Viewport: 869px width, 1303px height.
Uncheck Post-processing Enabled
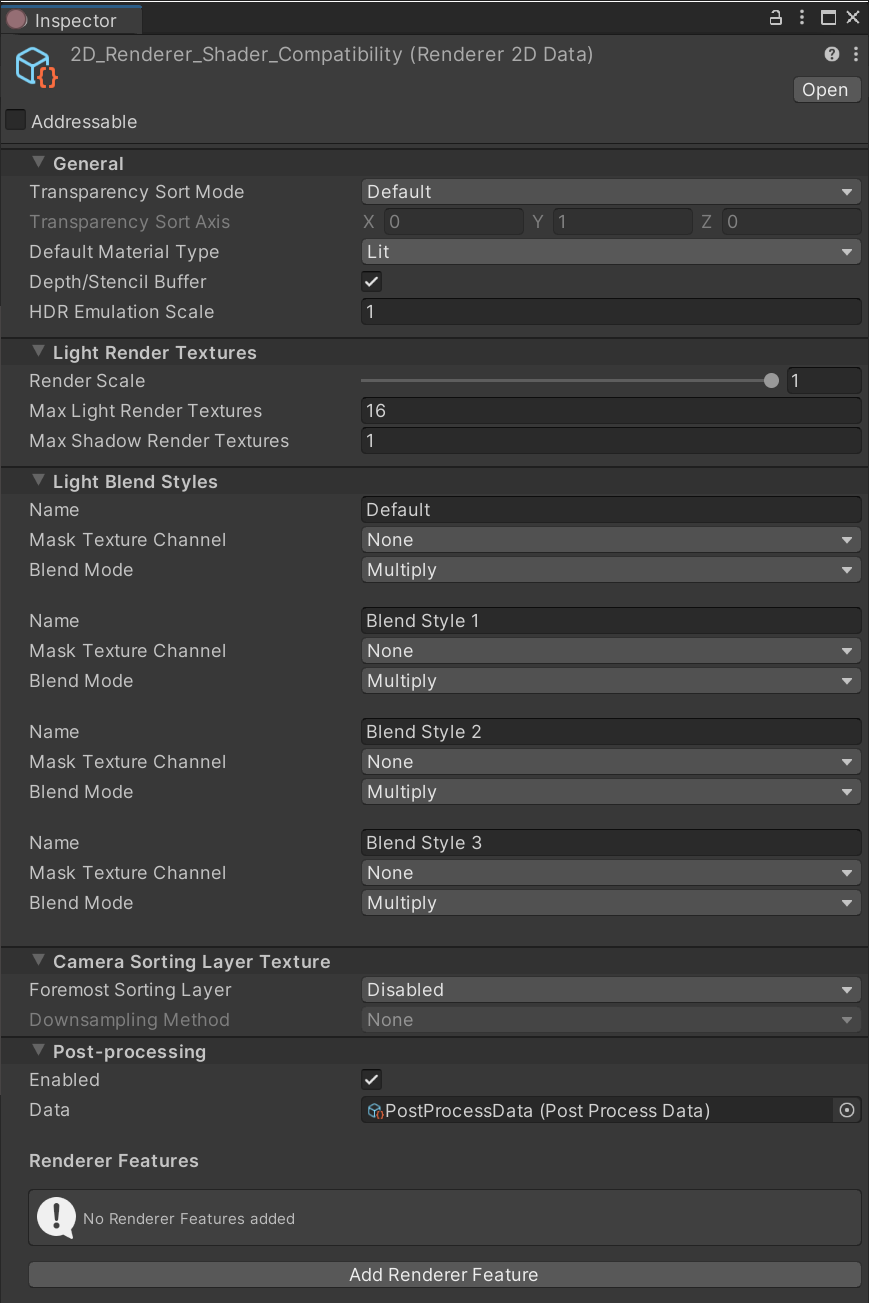pyautogui.click(x=371, y=1079)
